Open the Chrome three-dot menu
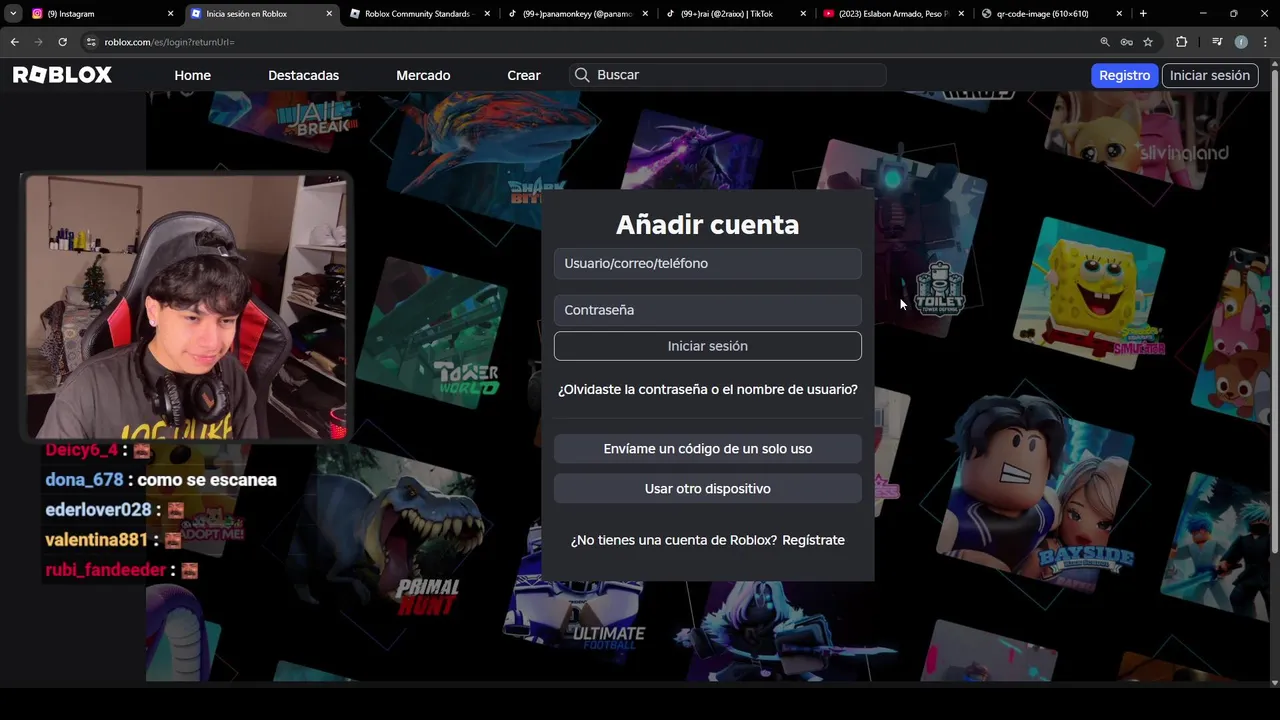Image resolution: width=1280 pixels, height=720 pixels. point(1264,42)
